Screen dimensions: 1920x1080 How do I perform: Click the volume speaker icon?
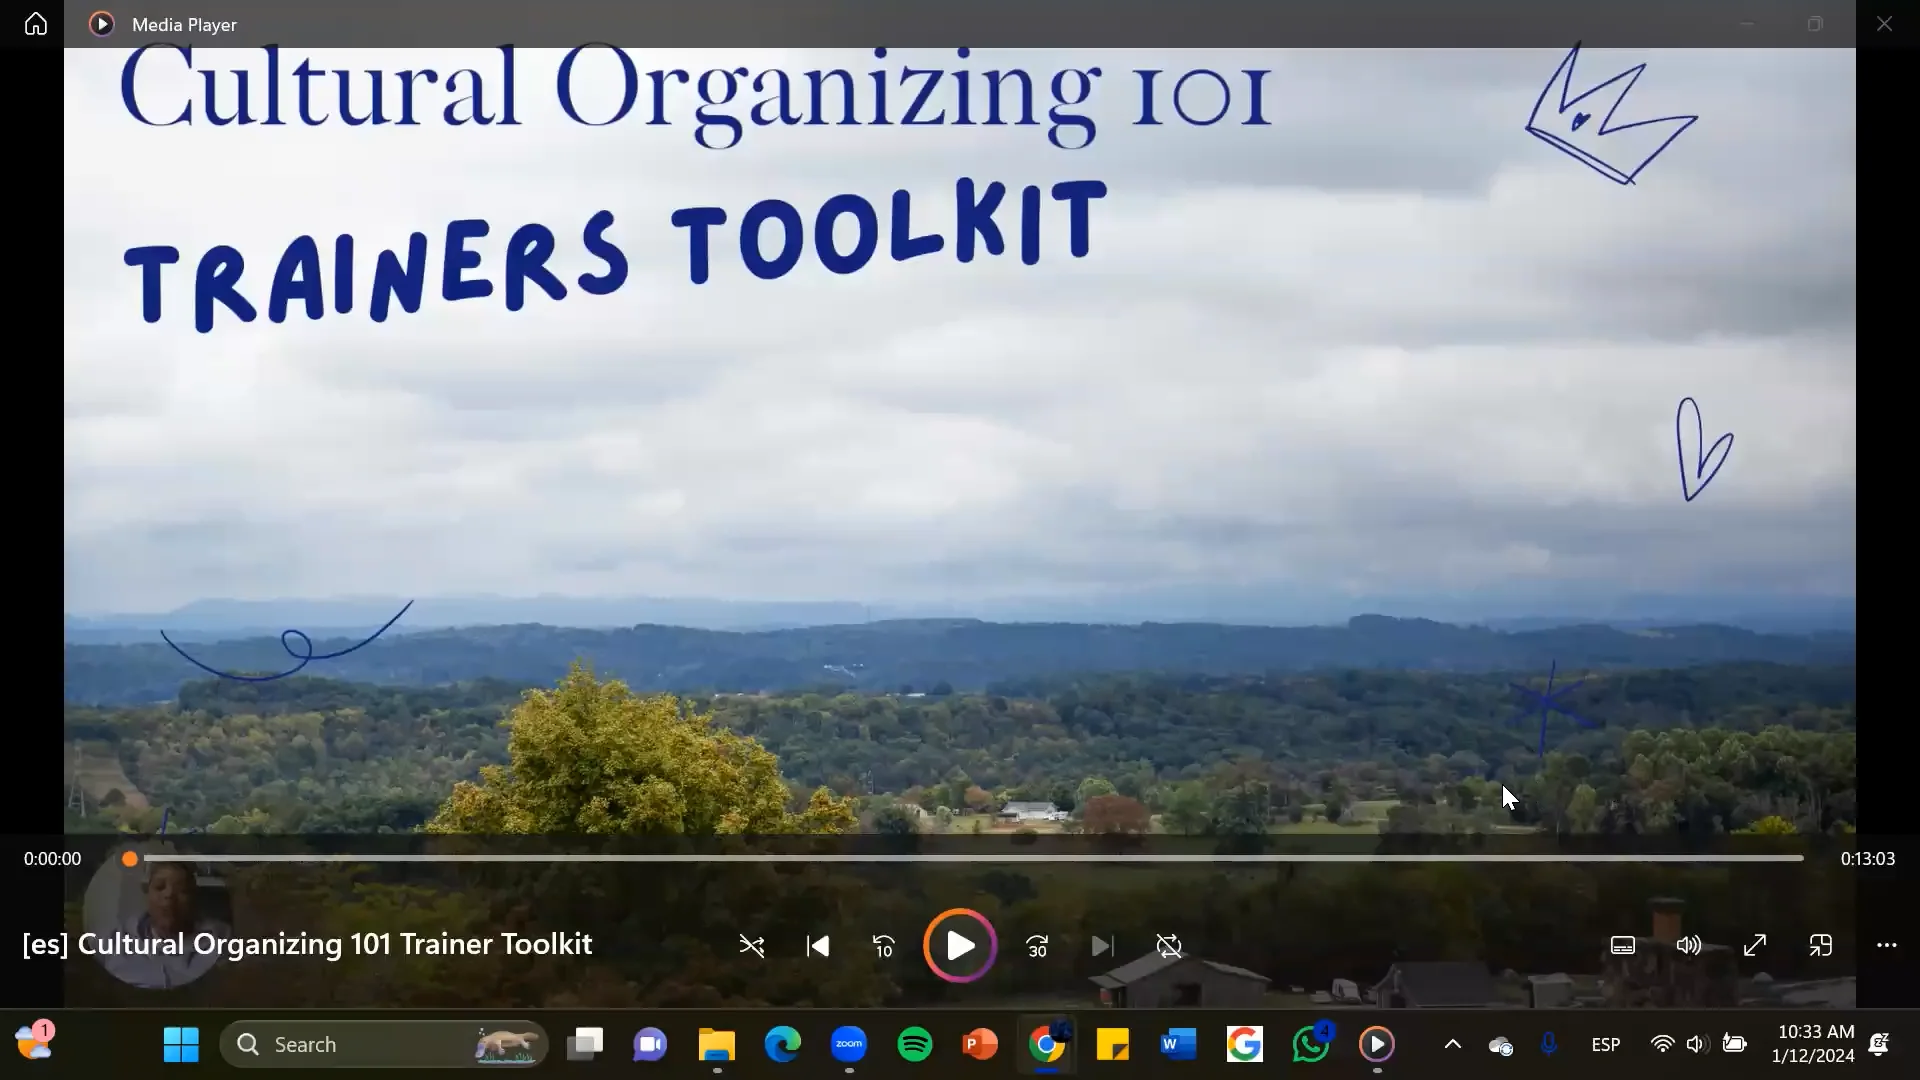click(1688, 945)
